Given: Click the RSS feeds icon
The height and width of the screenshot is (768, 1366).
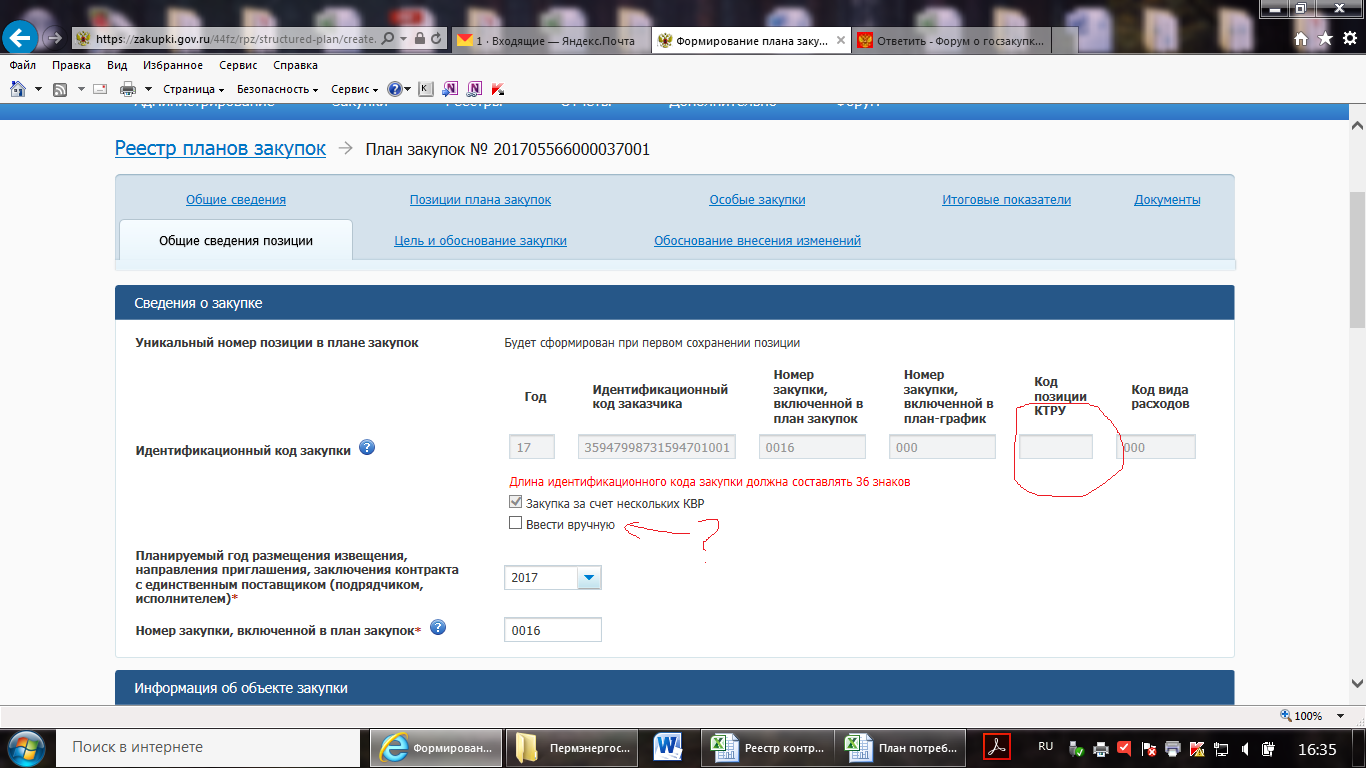Looking at the screenshot, I should [x=60, y=89].
